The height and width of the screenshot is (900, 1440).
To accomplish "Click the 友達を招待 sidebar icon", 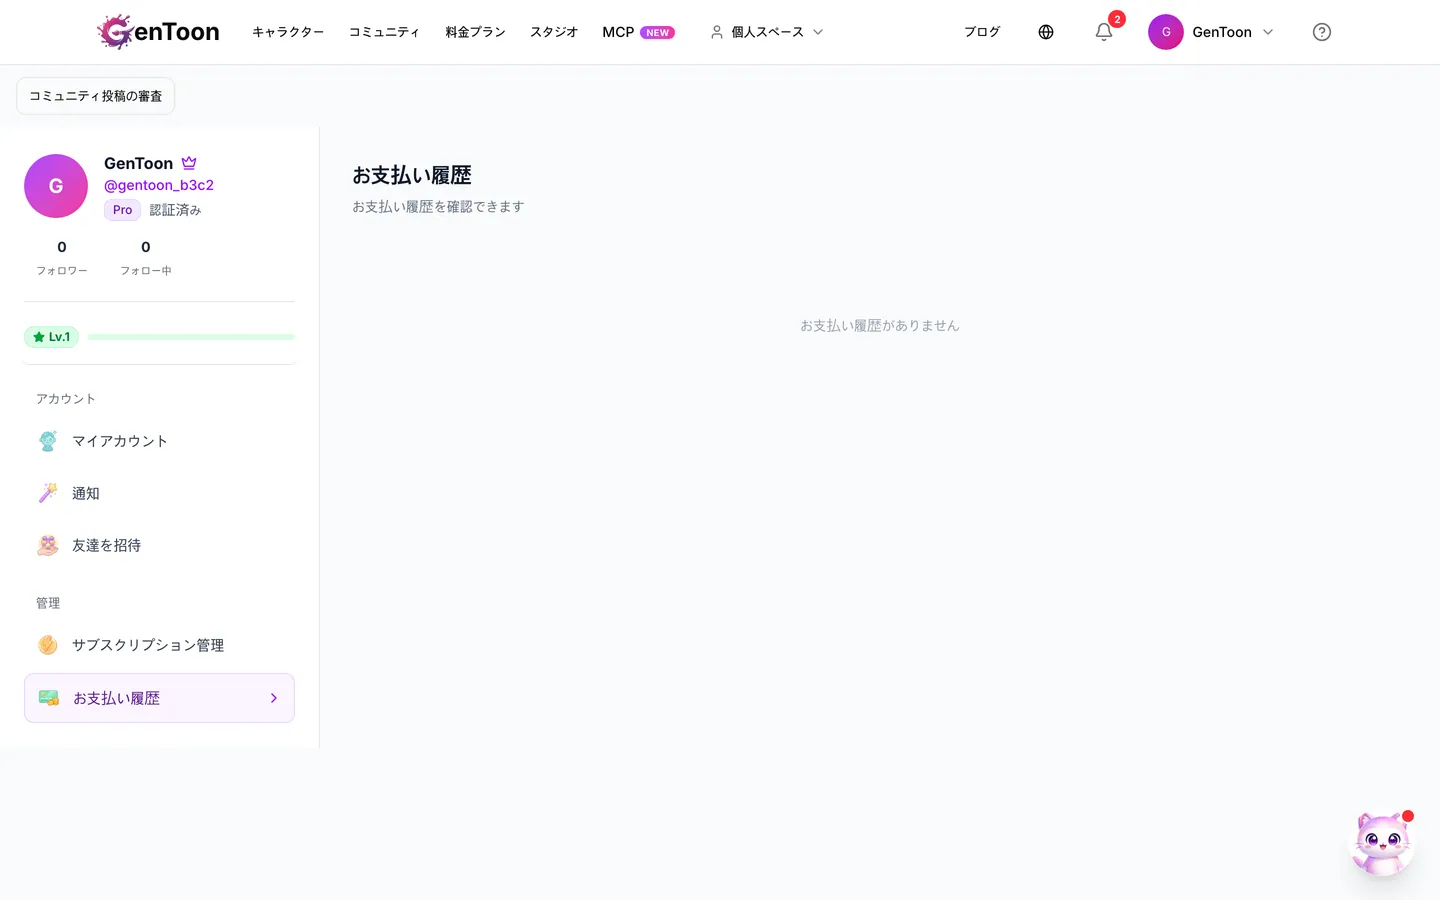I will (48, 545).
